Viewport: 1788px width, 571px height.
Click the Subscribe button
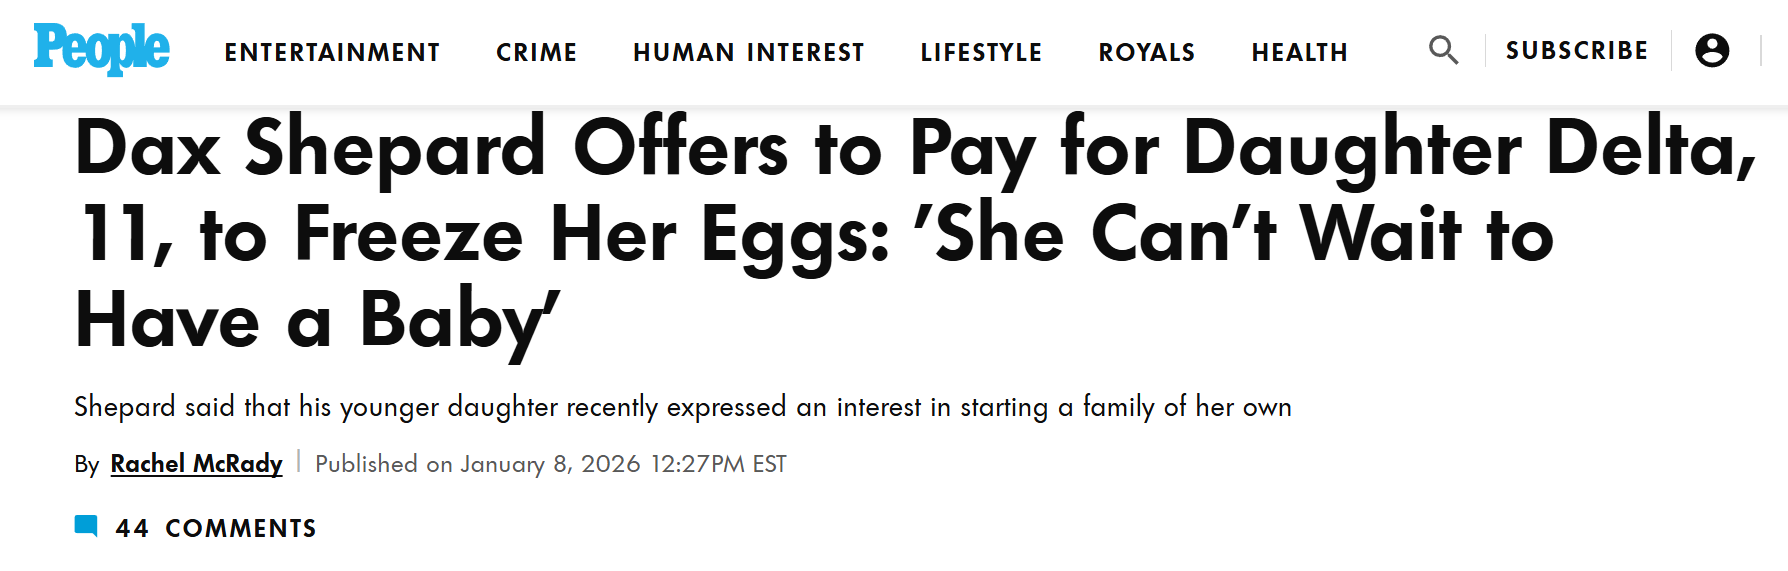(1577, 50)
